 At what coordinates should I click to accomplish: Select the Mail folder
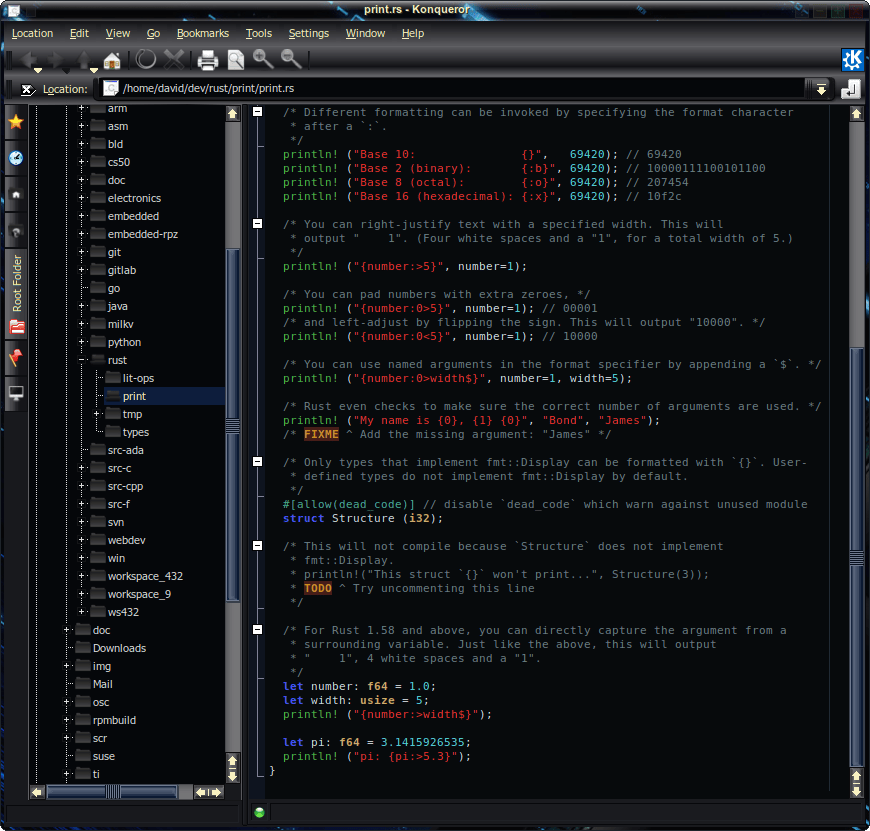point(102,684)
